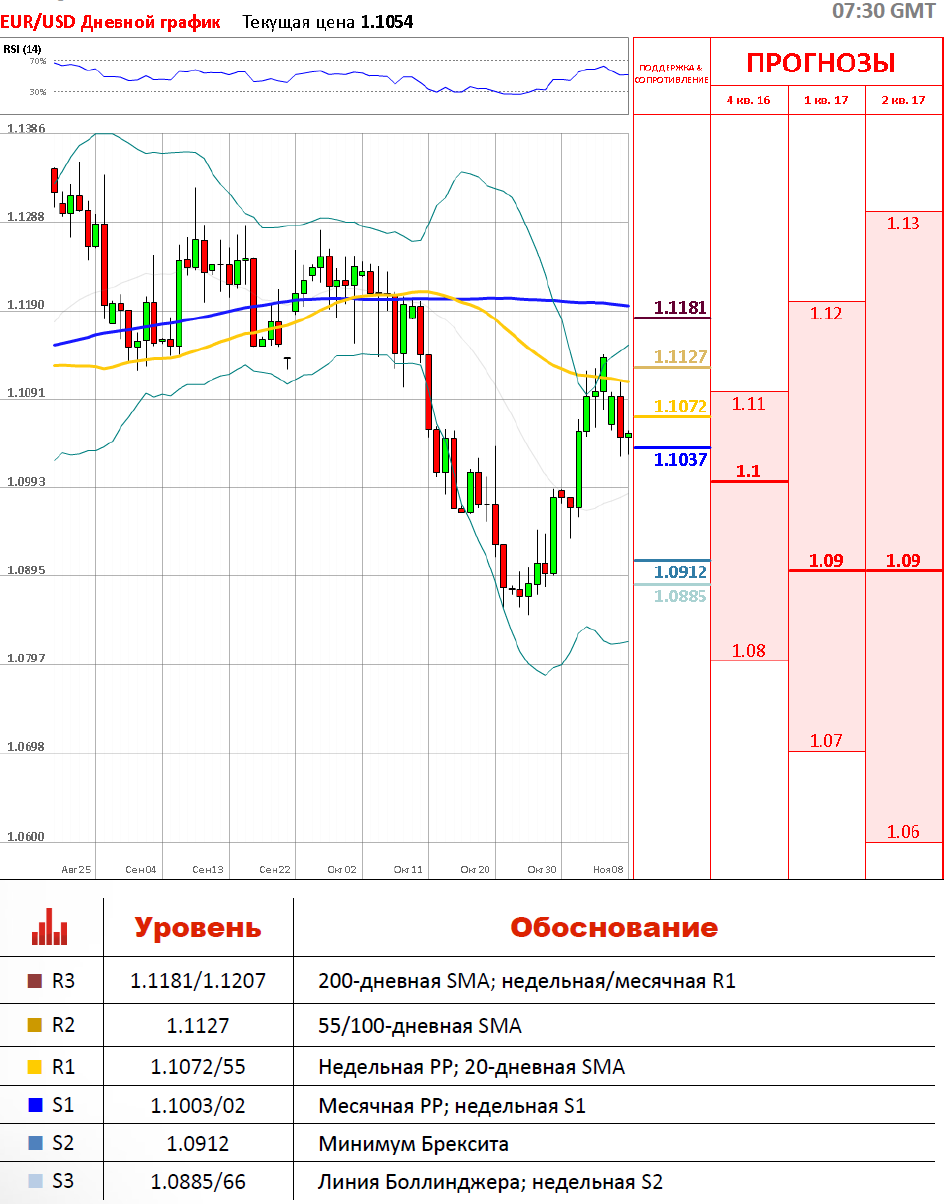Select the 2 кв. 17 forecast column header

tap(903, 101)
